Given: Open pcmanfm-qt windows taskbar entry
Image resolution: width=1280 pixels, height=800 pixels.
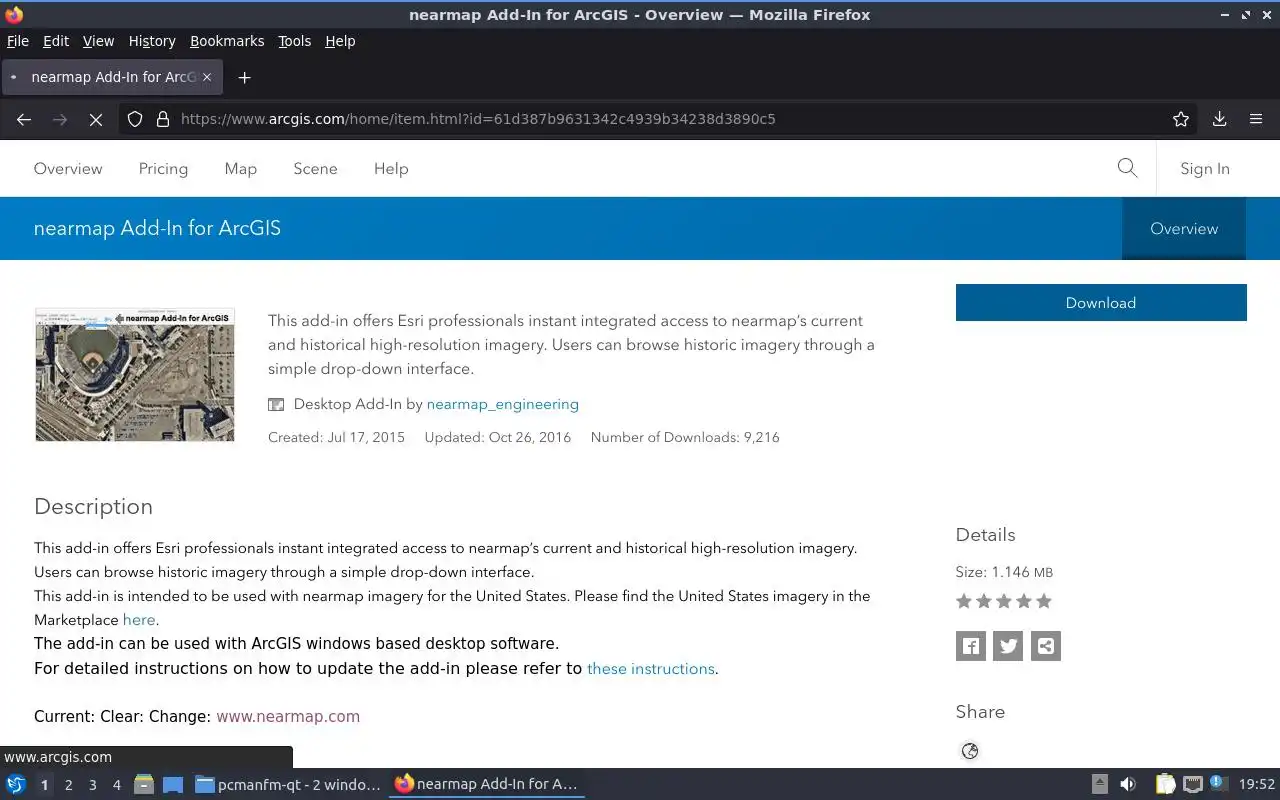Looking at the screenshot, I should click(x=288, y=784).
